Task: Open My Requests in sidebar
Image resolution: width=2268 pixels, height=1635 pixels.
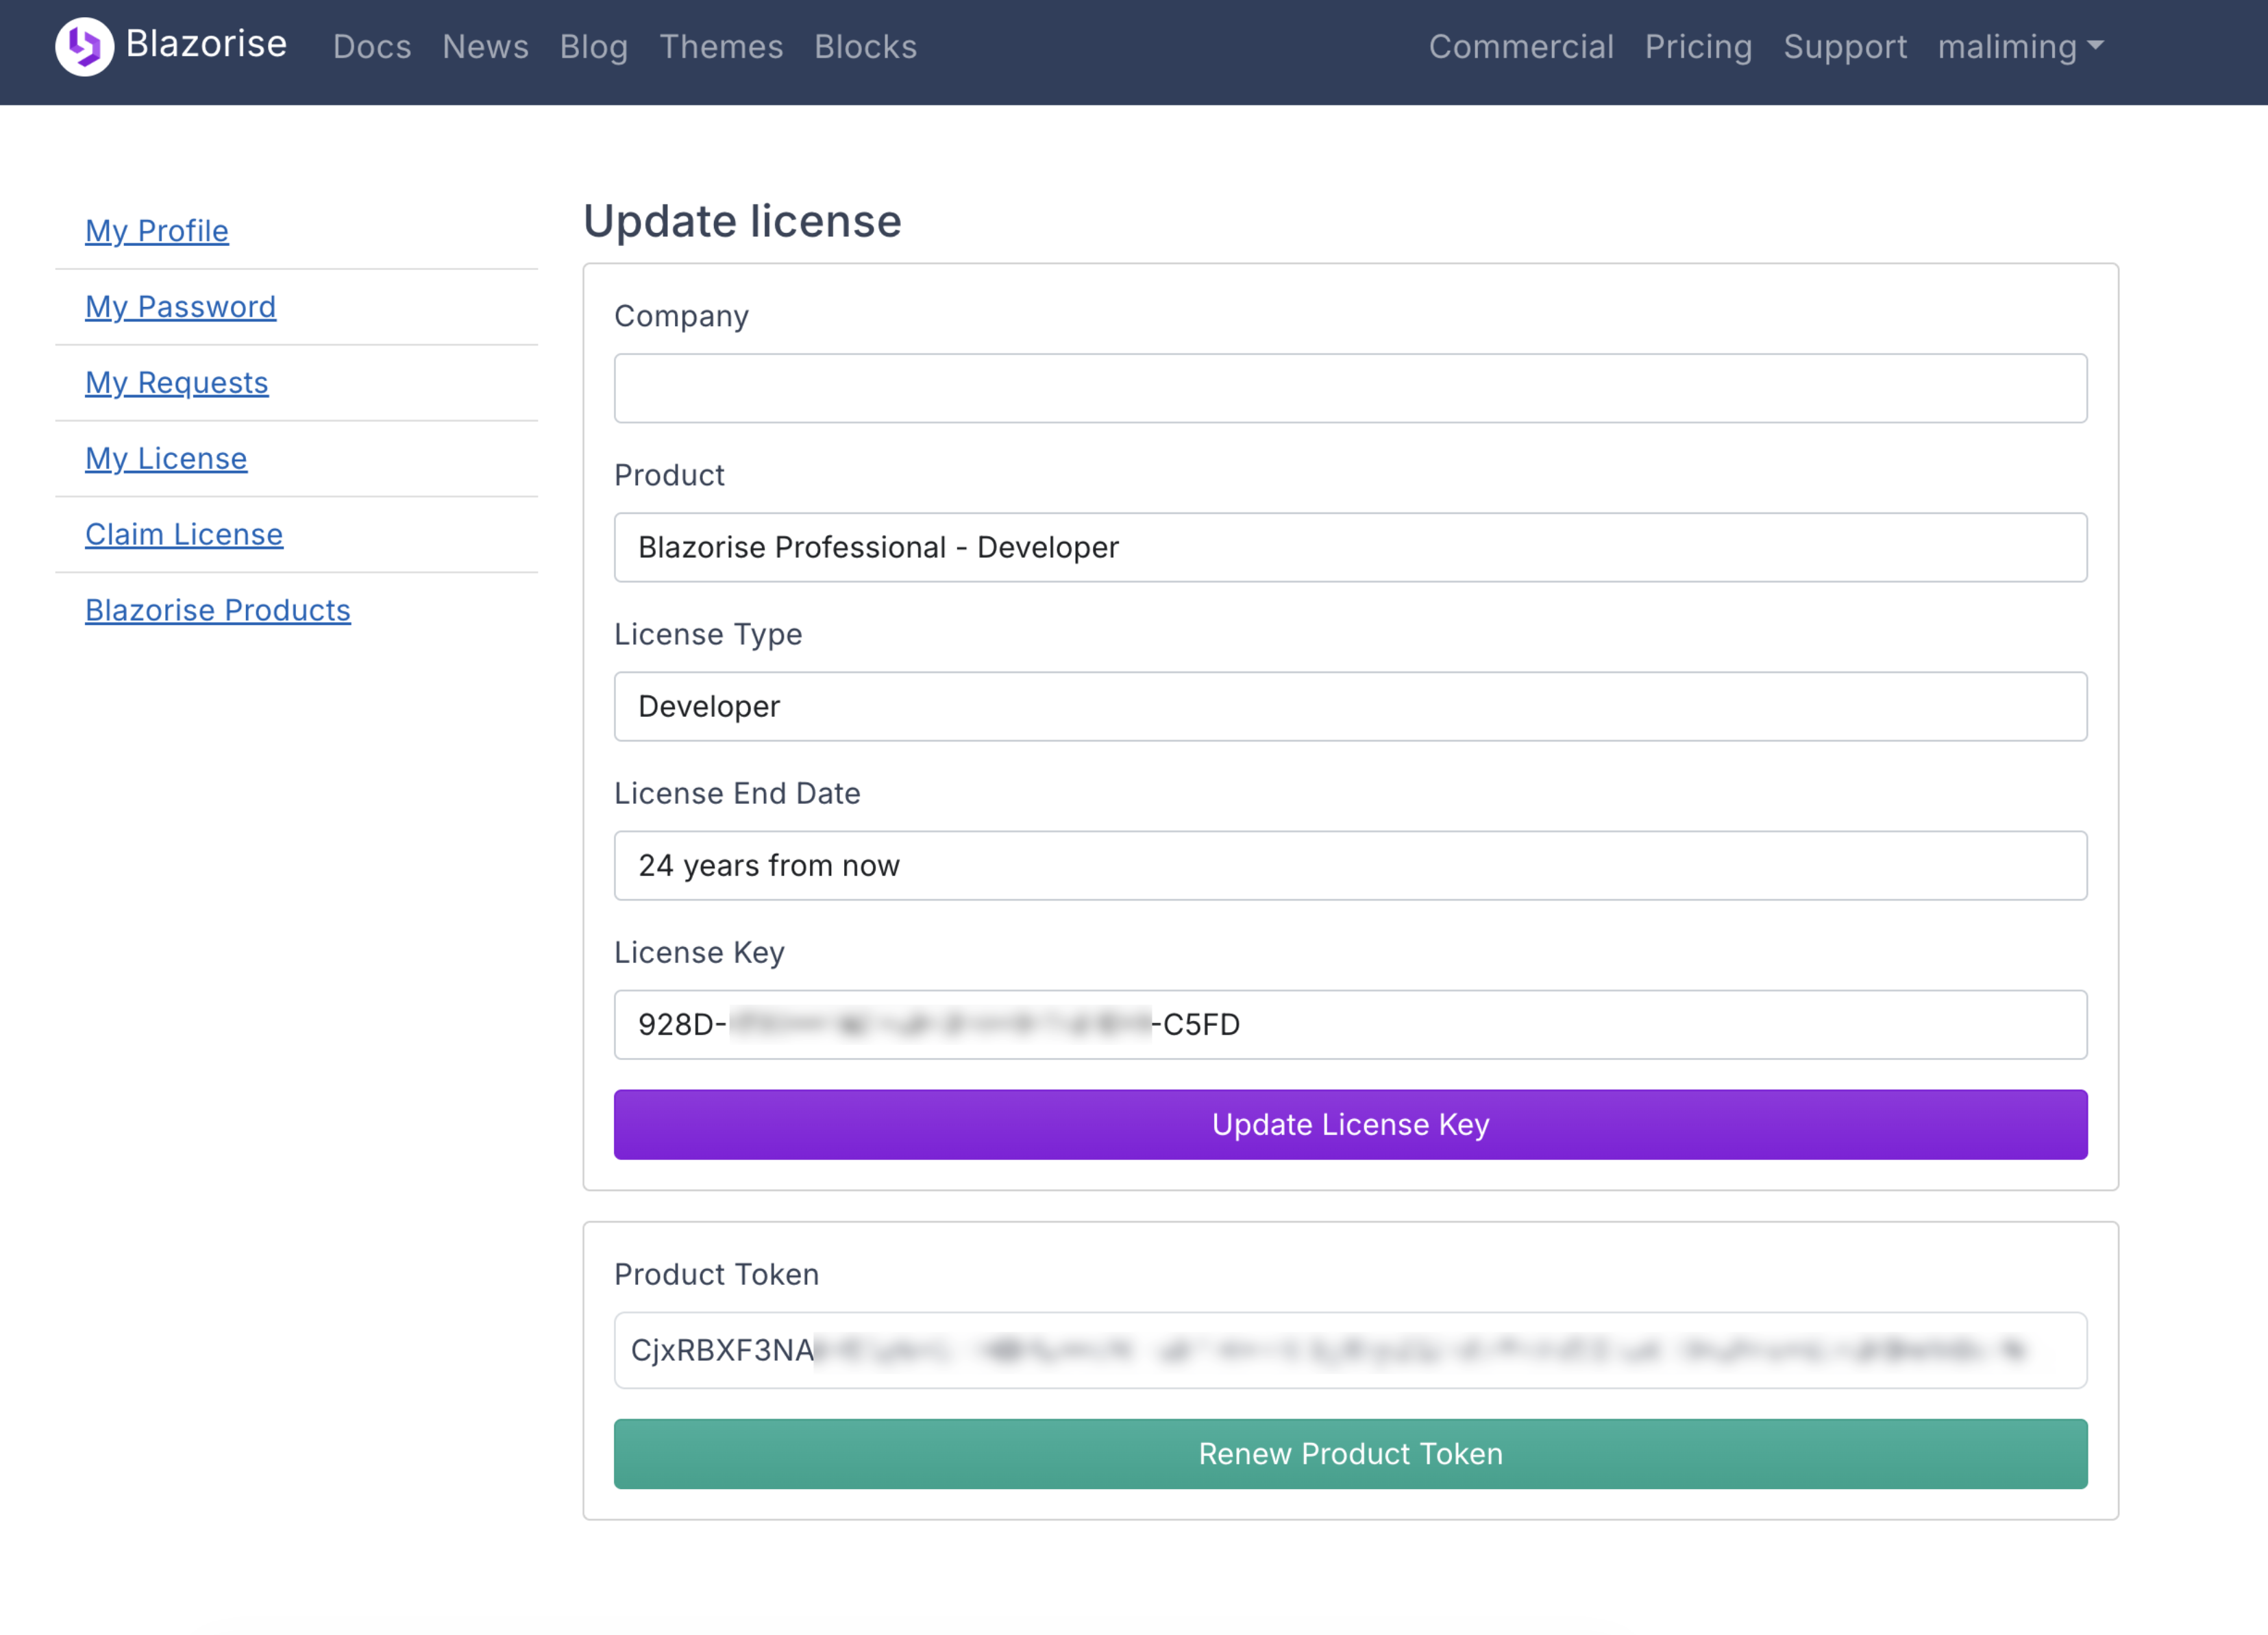Action: [177, 383]
